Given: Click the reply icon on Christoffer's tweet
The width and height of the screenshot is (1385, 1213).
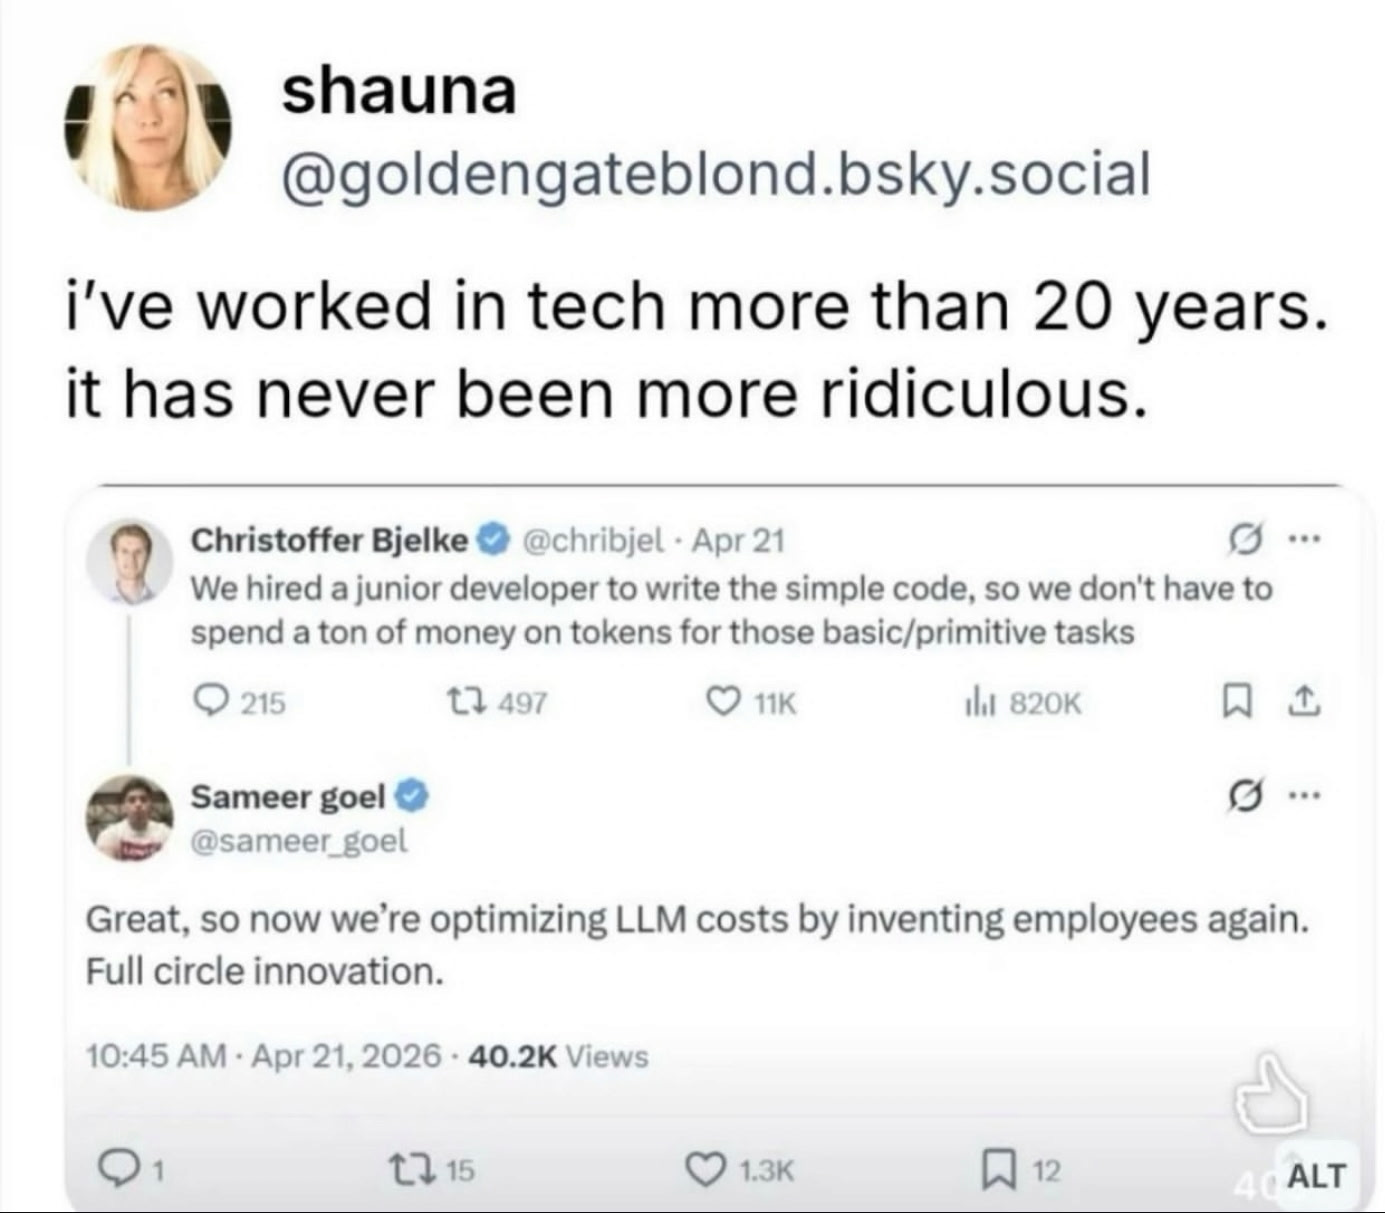Looking at the screenshot, I should (209, 702).
